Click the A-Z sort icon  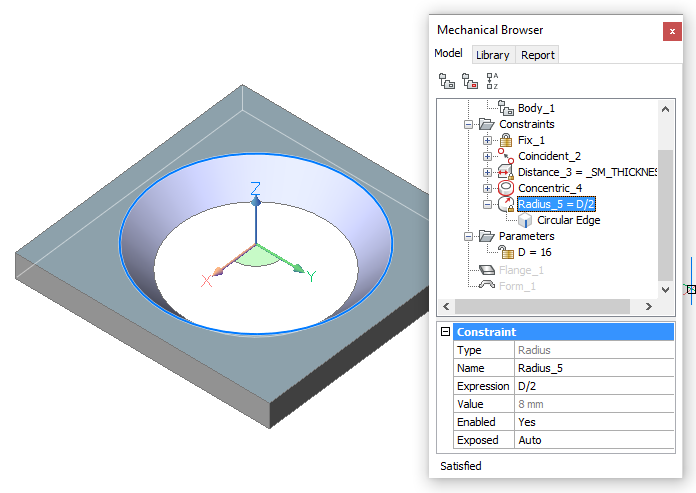(x=491, y=81)
